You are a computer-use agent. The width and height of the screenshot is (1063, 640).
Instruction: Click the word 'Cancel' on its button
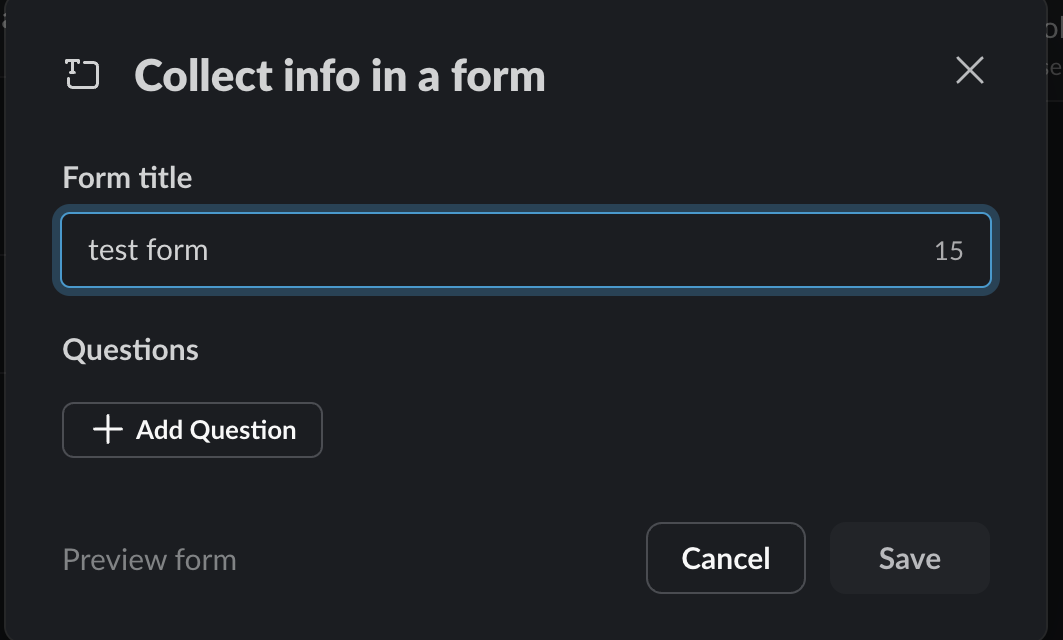click(x=725, y=558)
